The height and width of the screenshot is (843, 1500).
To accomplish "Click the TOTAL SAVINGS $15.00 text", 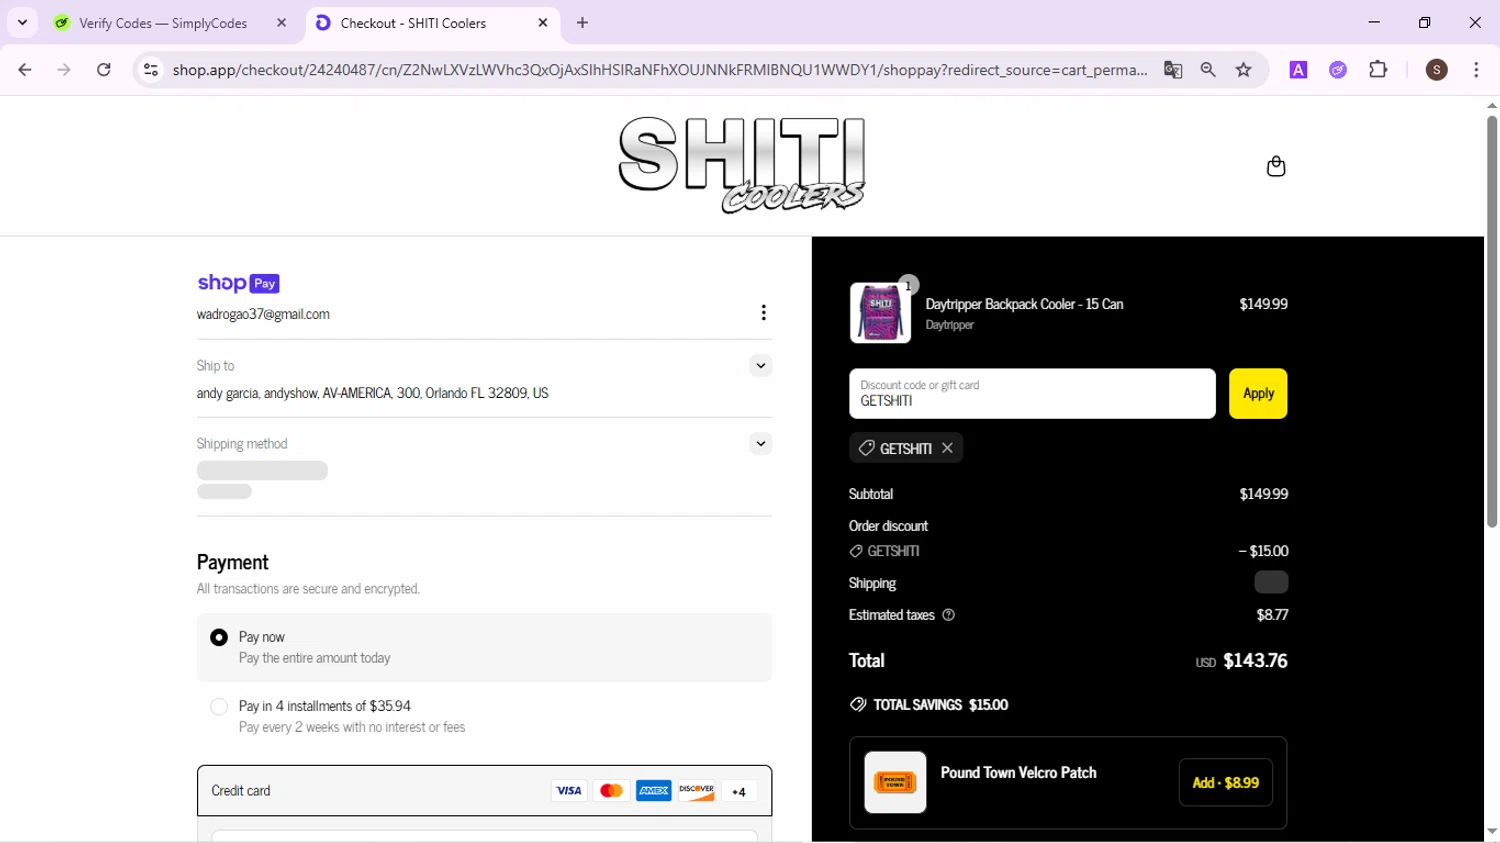I will click(940, 705).
